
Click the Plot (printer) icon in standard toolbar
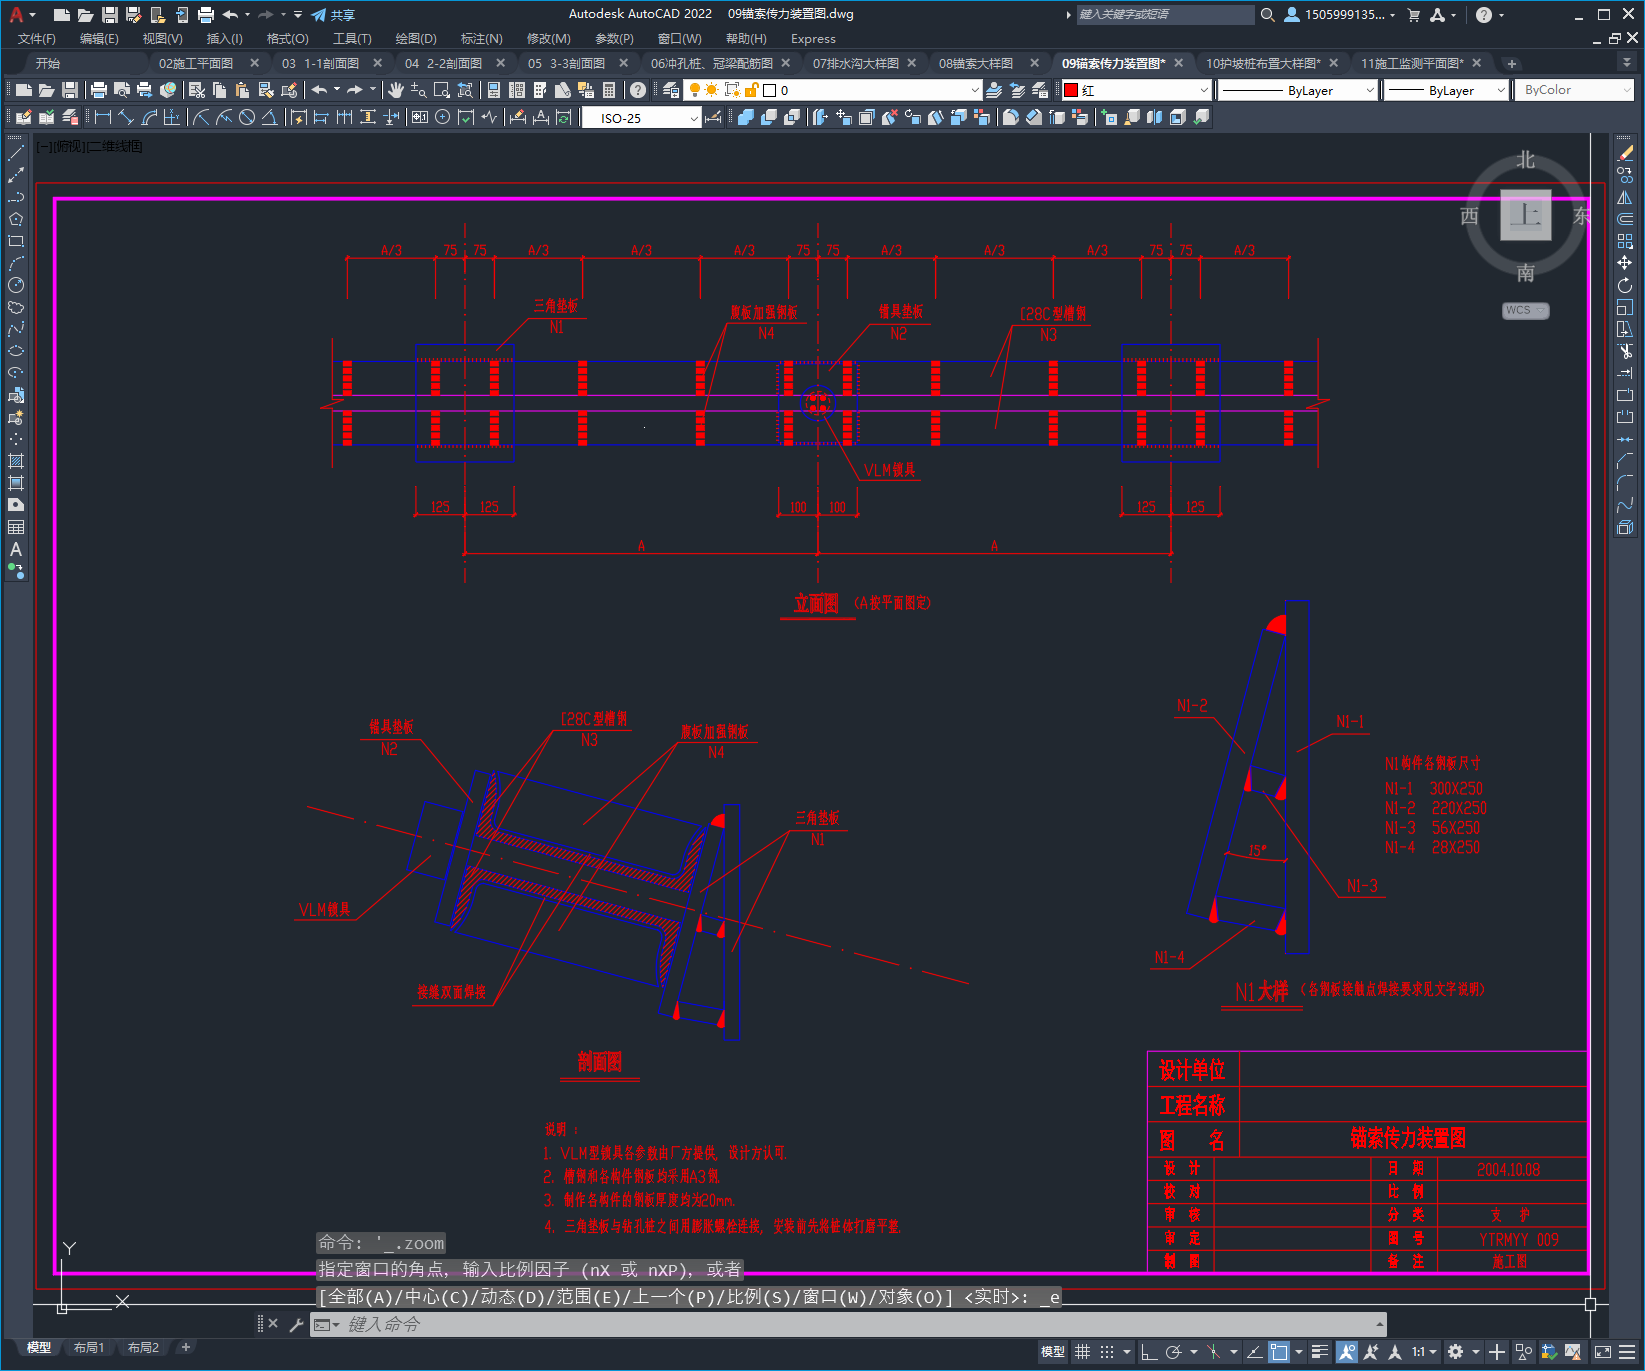(99, 90)
